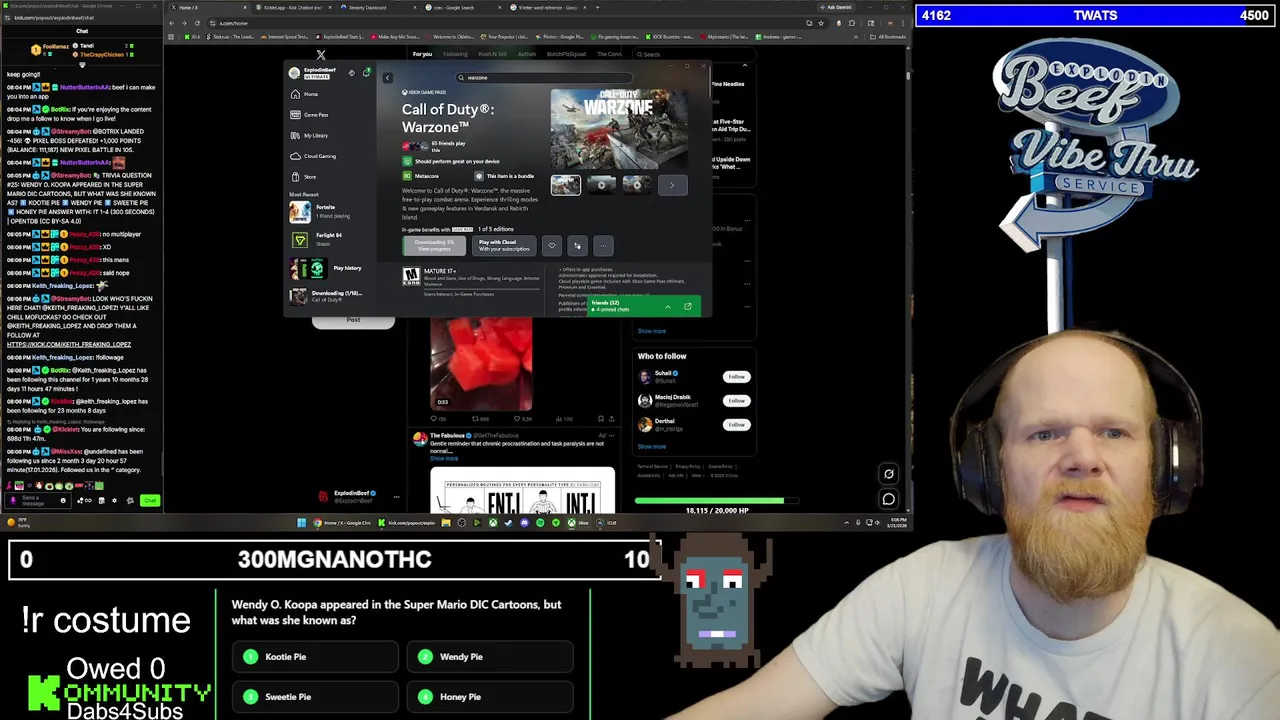
Task: Open a new browser tab
Action: click(x=598, y=7)
